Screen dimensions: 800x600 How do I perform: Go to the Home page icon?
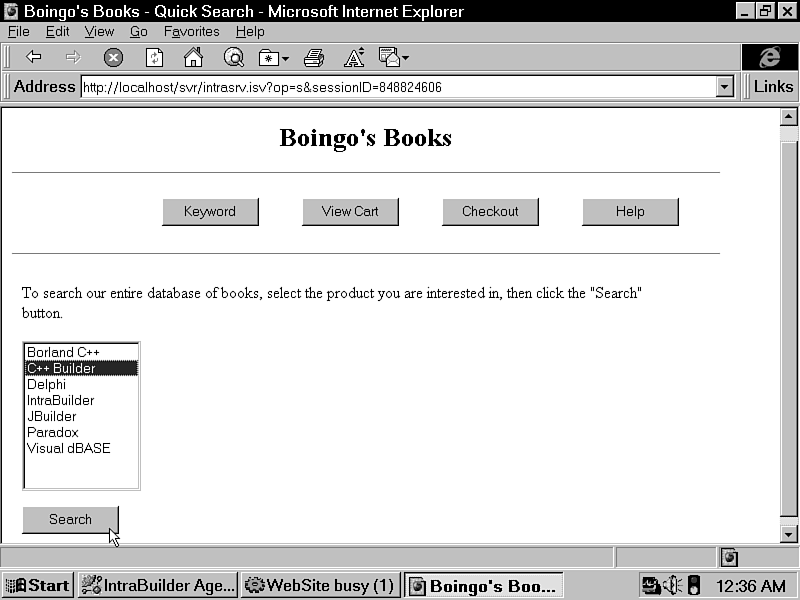click(x=193, y=57)
